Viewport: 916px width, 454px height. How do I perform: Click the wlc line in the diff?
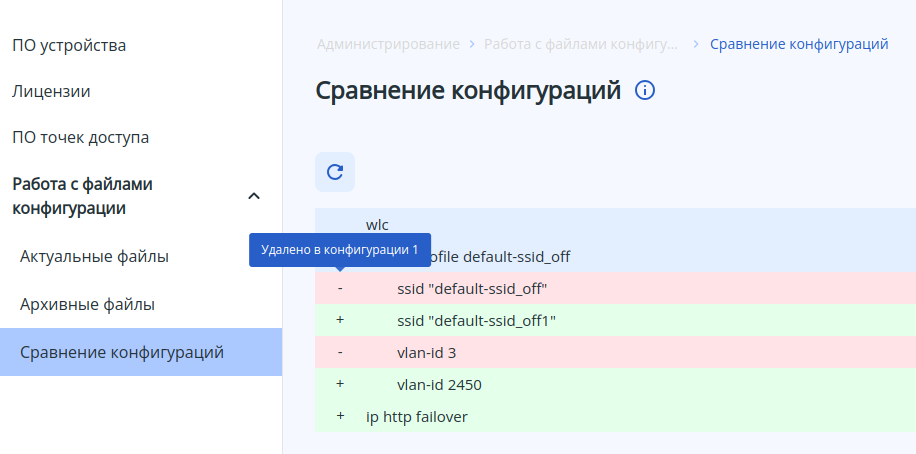tap(378, 224)
